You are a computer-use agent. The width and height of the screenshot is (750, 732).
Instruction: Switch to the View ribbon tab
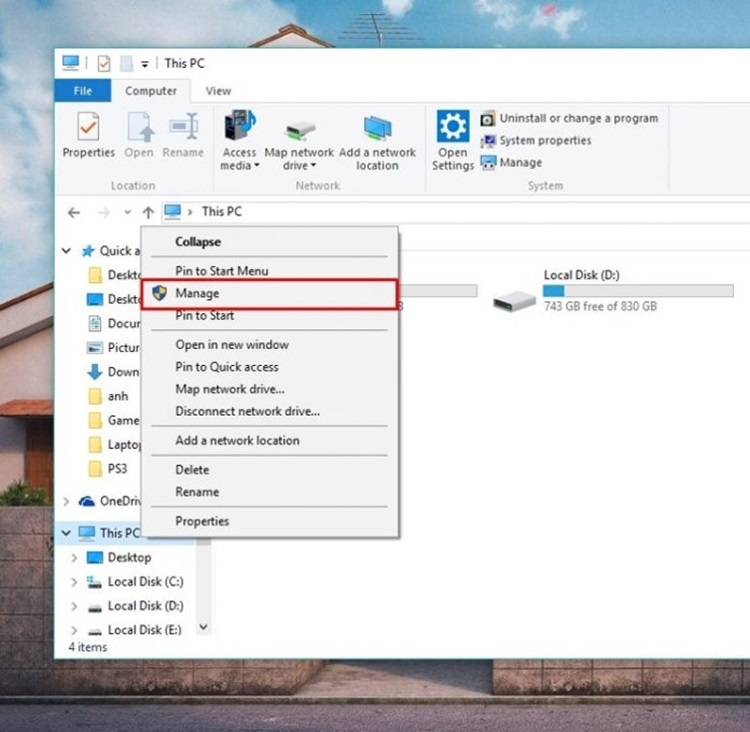point(218,90)
